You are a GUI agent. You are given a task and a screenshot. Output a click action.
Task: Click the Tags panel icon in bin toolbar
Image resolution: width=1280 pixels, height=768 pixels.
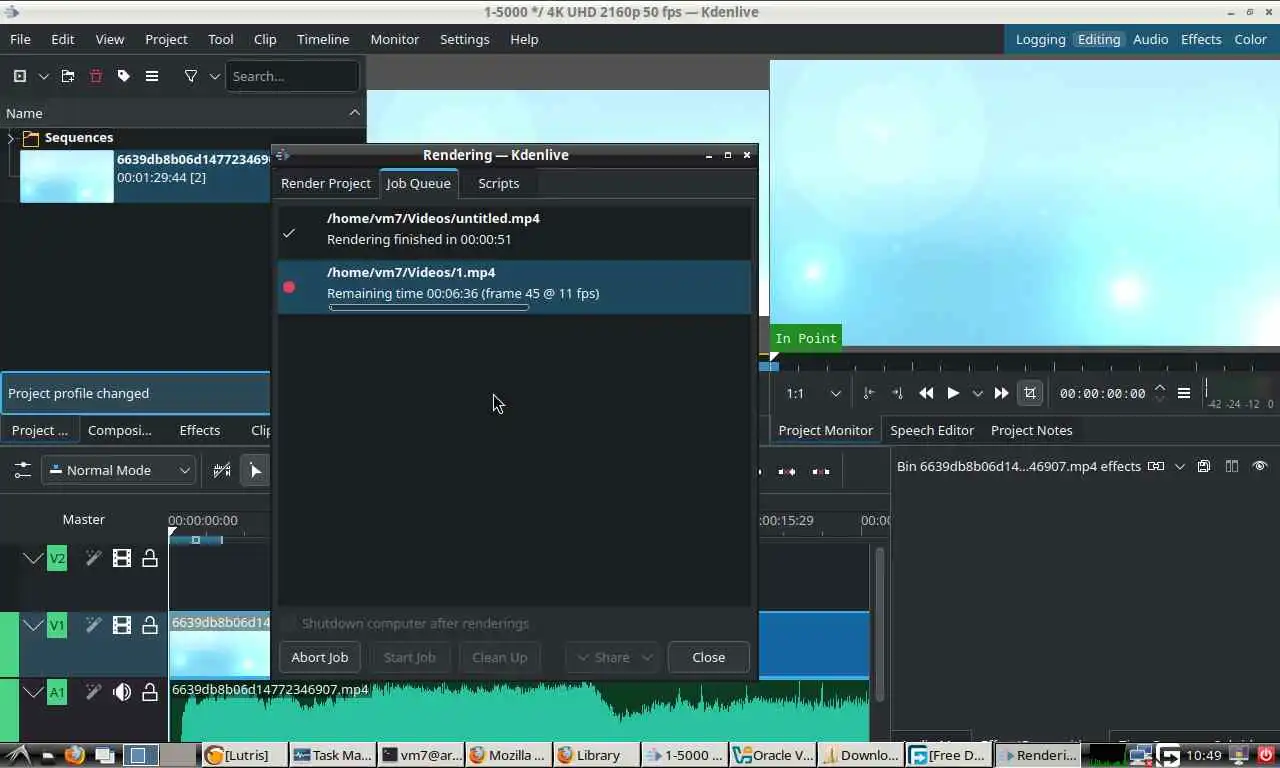click(124, 76)
